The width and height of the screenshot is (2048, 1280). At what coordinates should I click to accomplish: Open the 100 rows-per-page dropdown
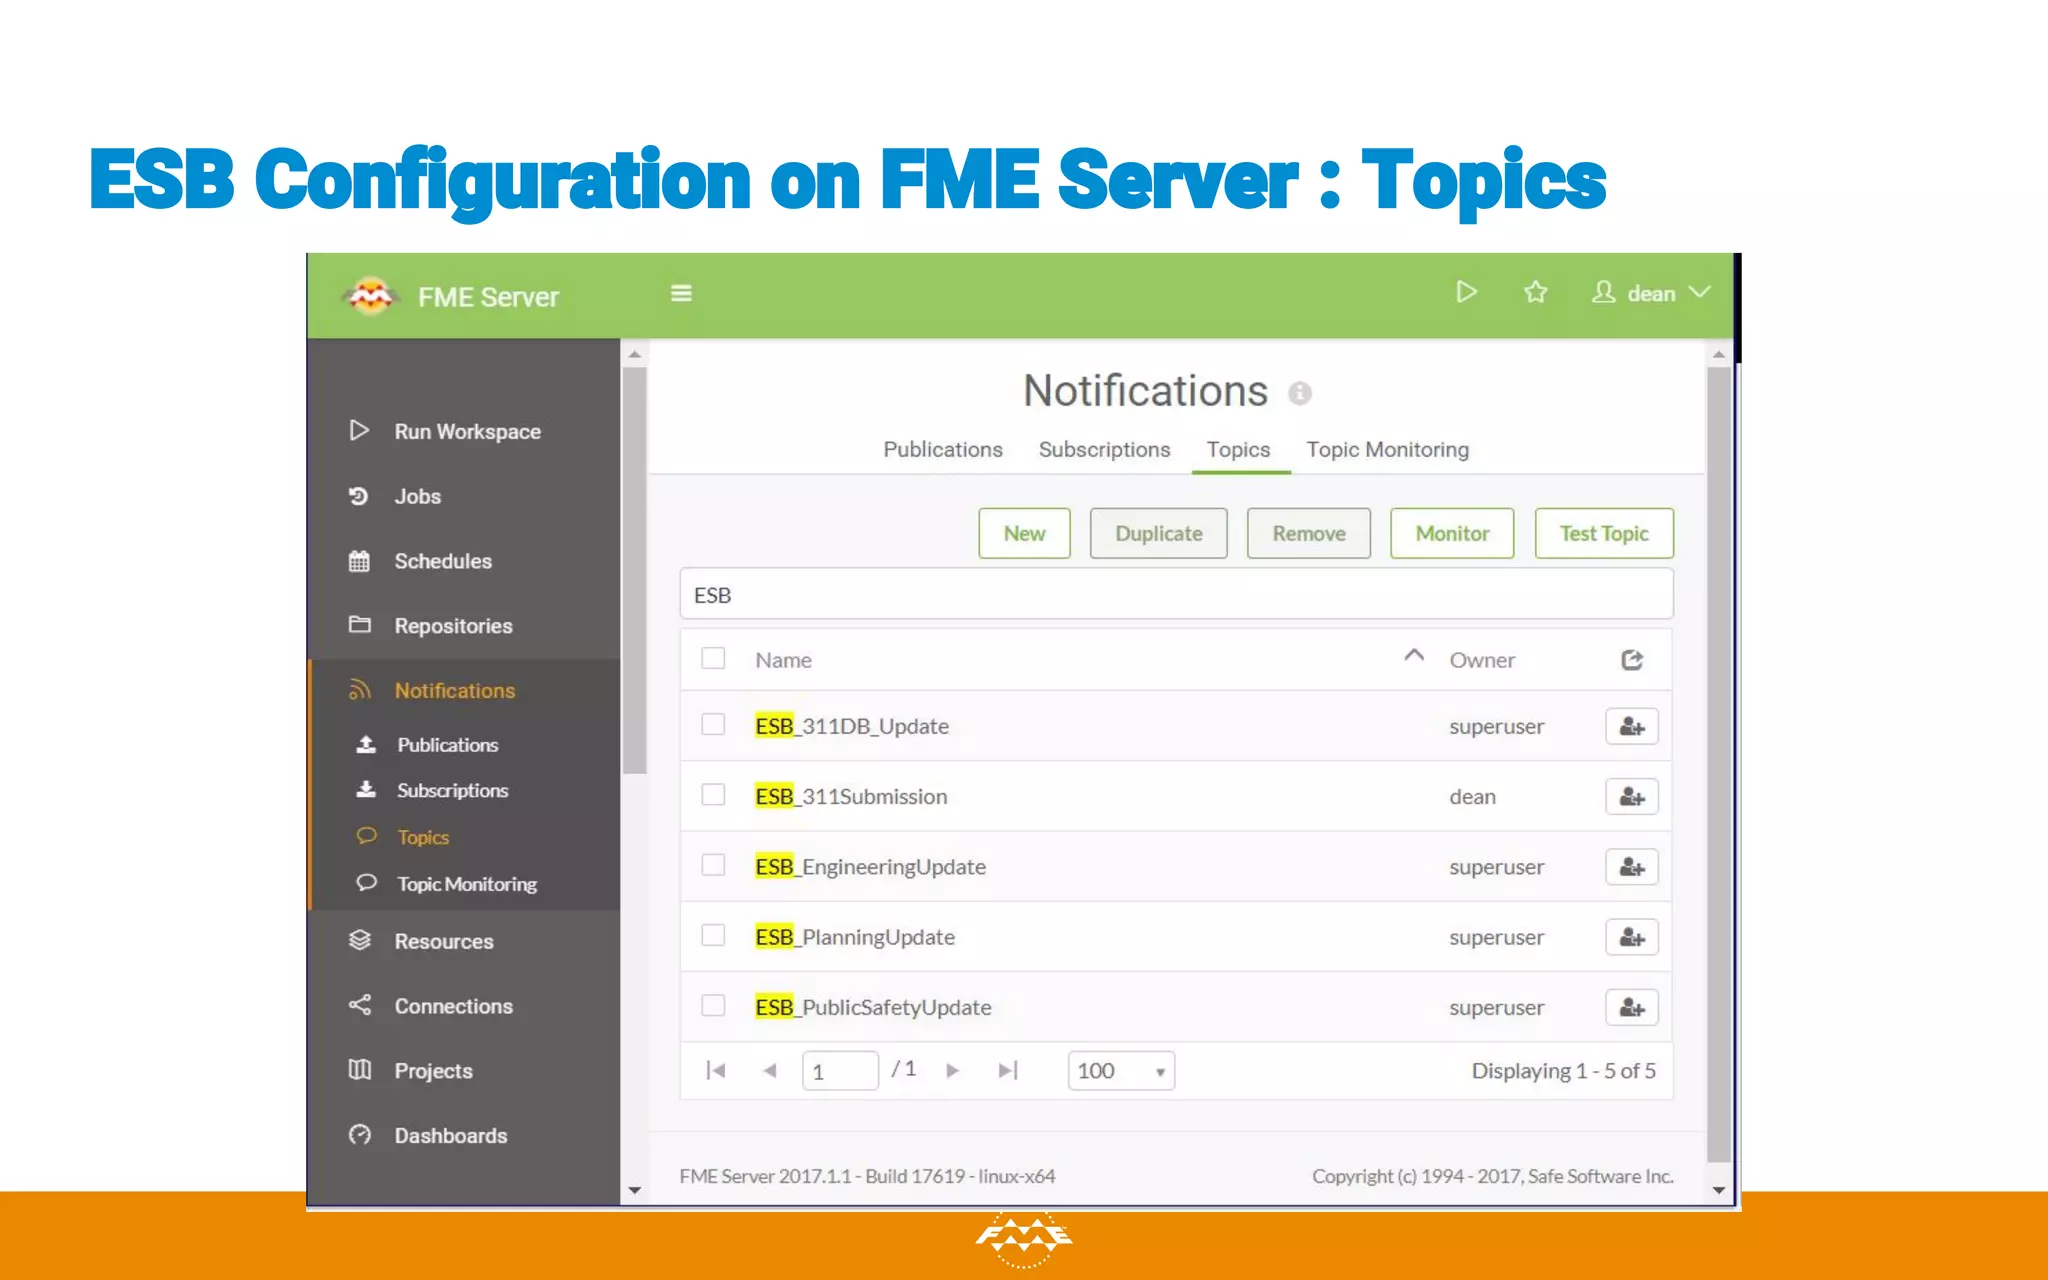(x=1121, y=1071)
